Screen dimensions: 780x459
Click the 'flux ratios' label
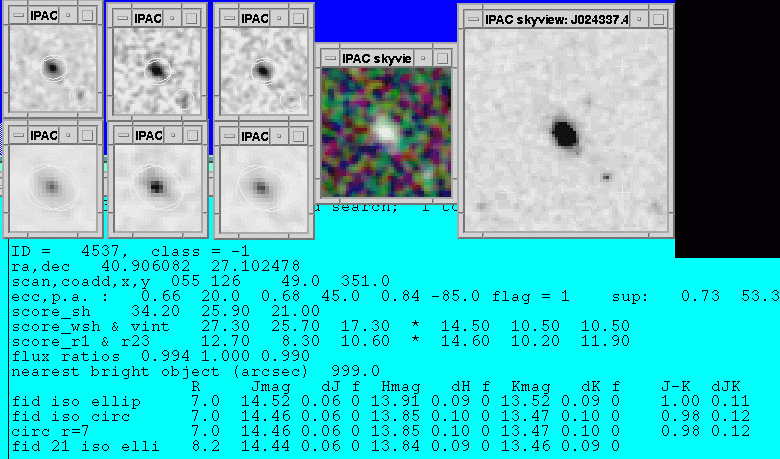(x=66, y=357)
